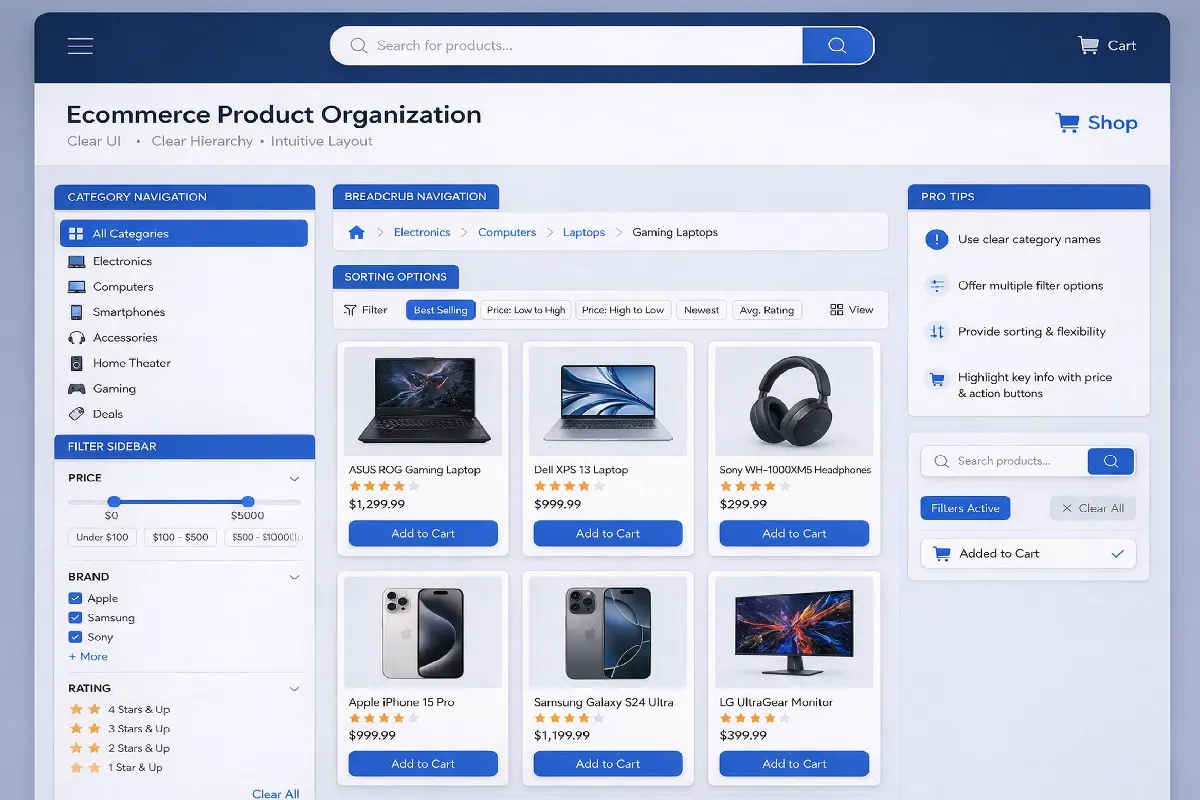Uncheck the Sony brand checkbox
The image size is (1200, 800).
(75, 637)
